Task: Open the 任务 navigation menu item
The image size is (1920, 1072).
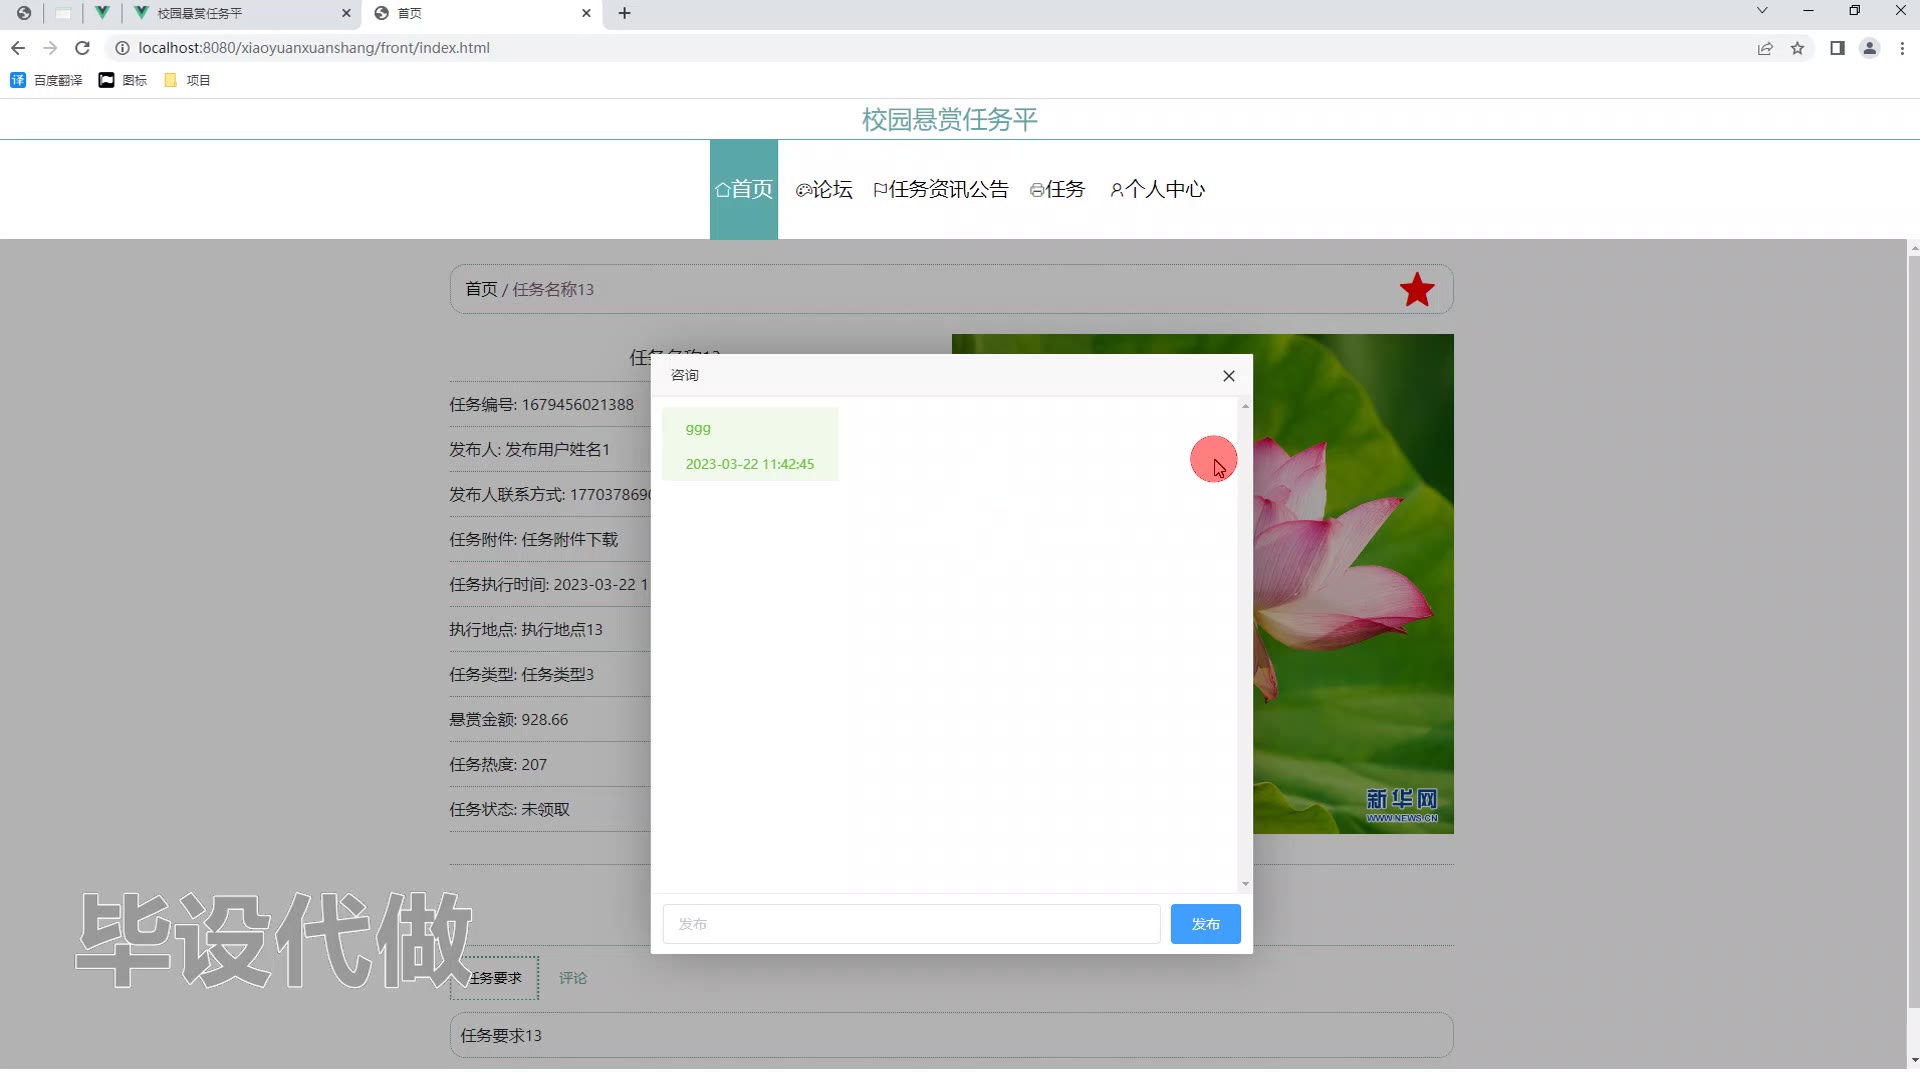Action: (1057, 189)
